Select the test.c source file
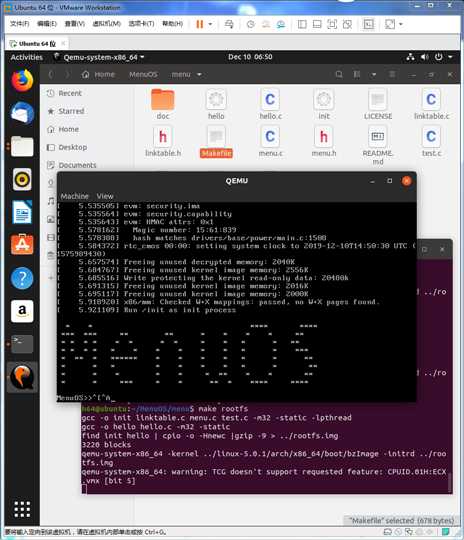The image size is (464, 540). tap(431, 142)
